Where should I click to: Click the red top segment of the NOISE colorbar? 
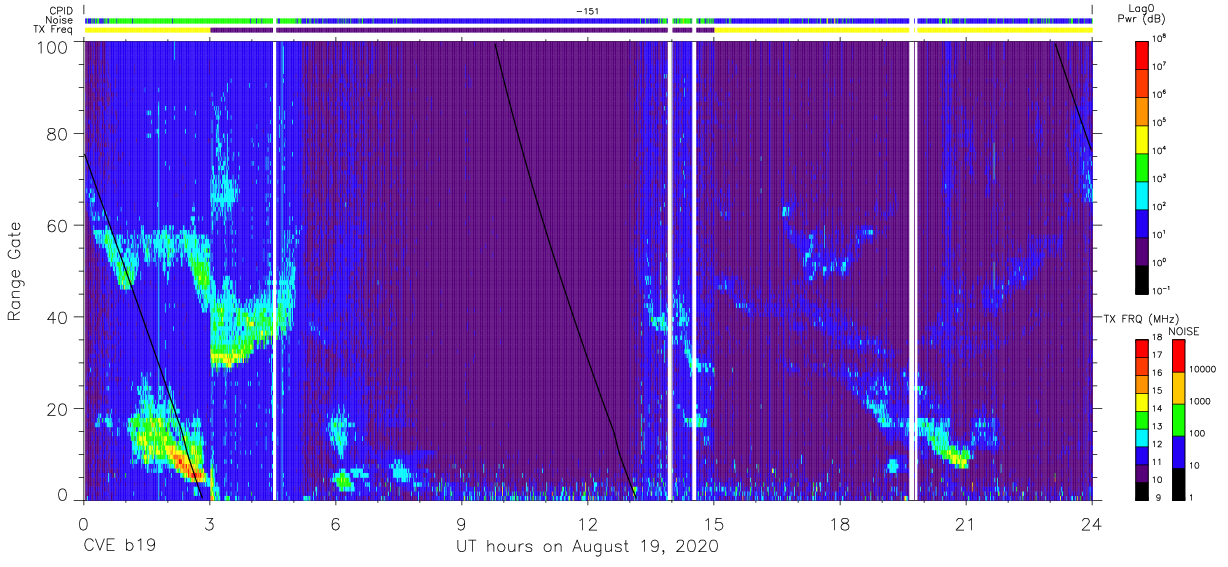[1178, 356]
